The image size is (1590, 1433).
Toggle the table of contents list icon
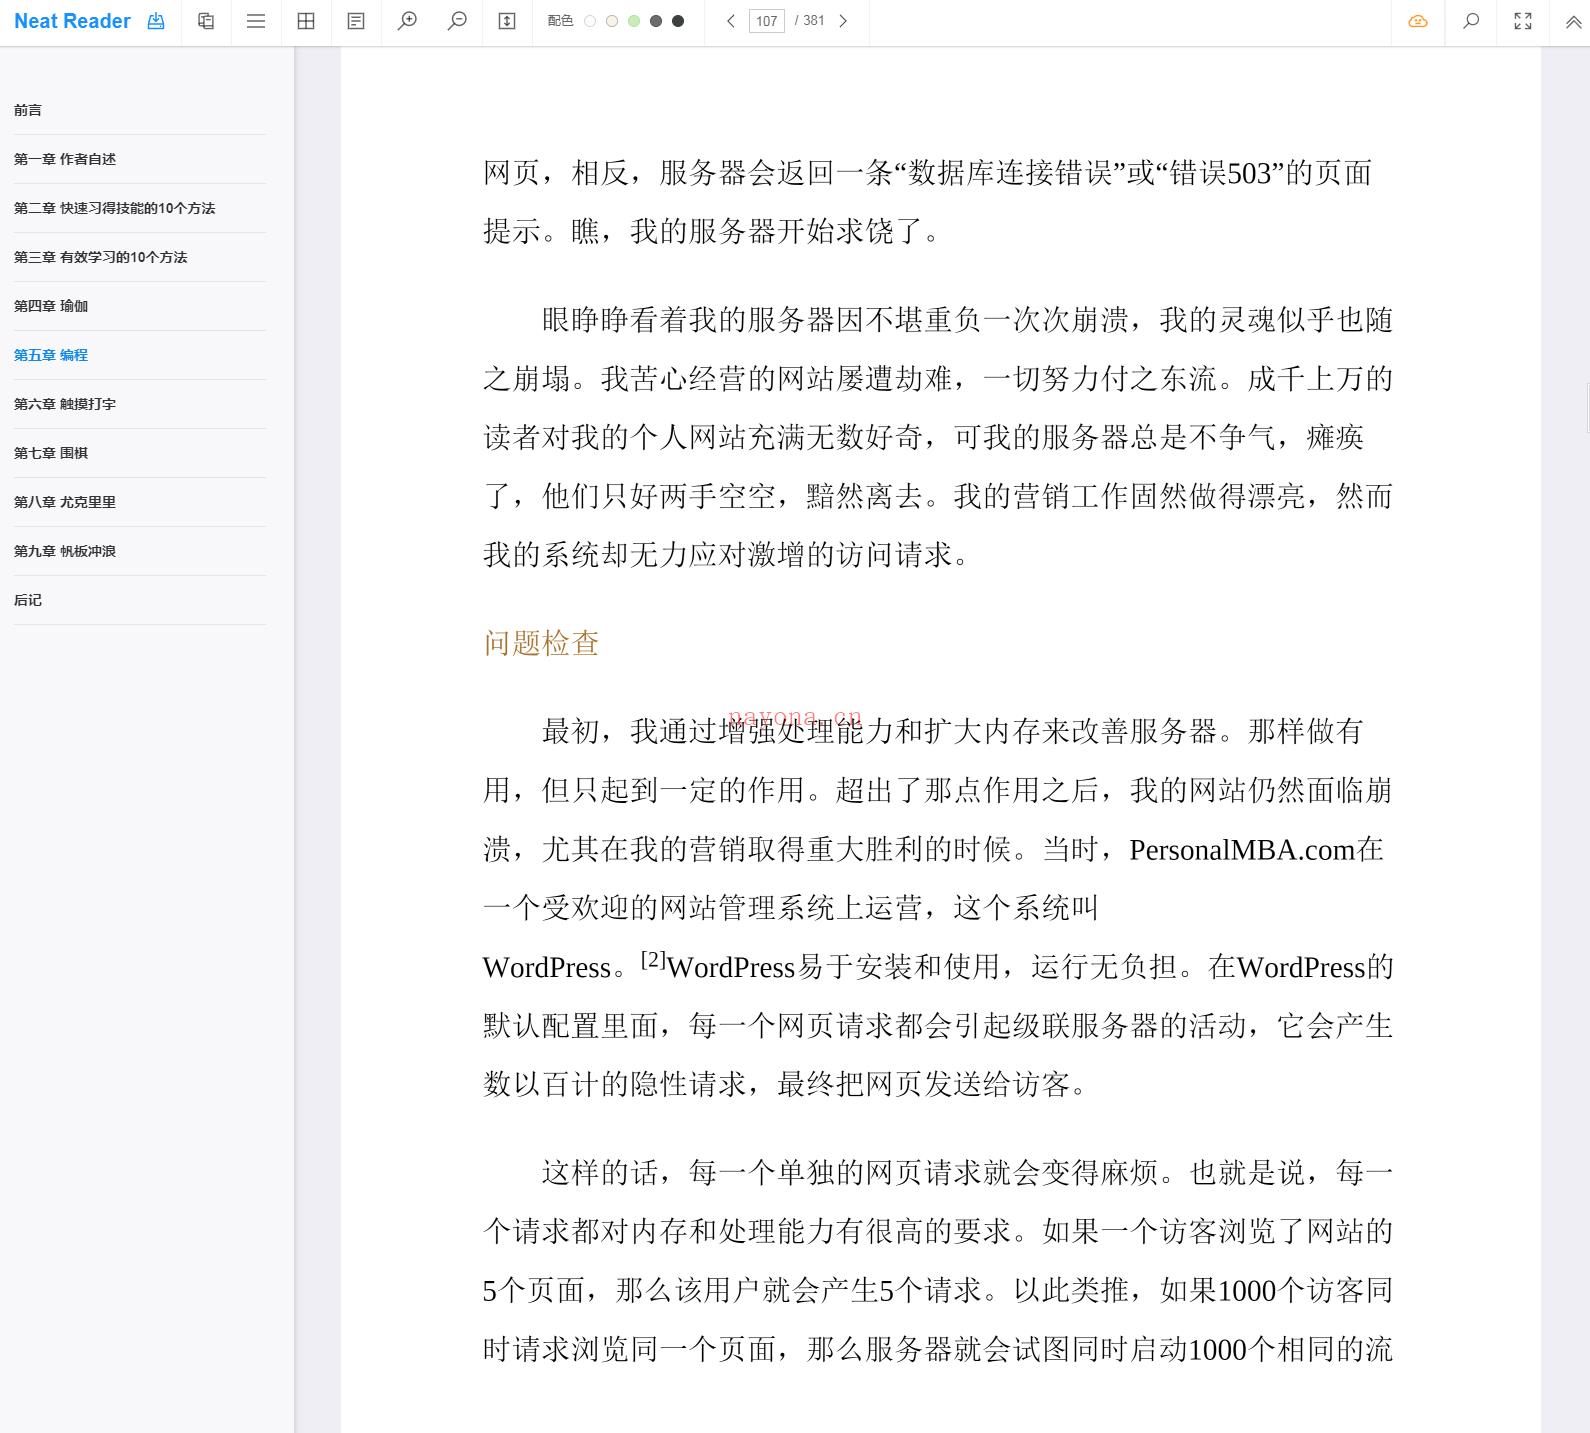point(256,21)
